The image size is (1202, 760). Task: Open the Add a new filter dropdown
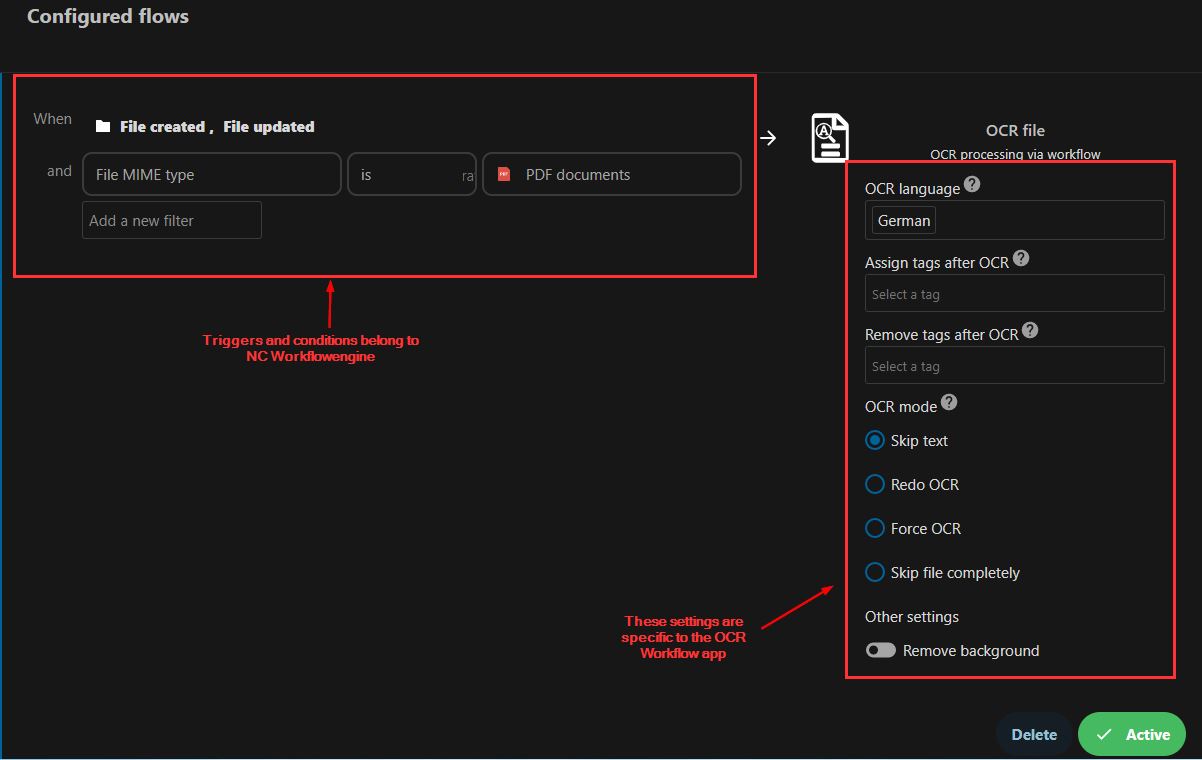(x=172, y=220)
